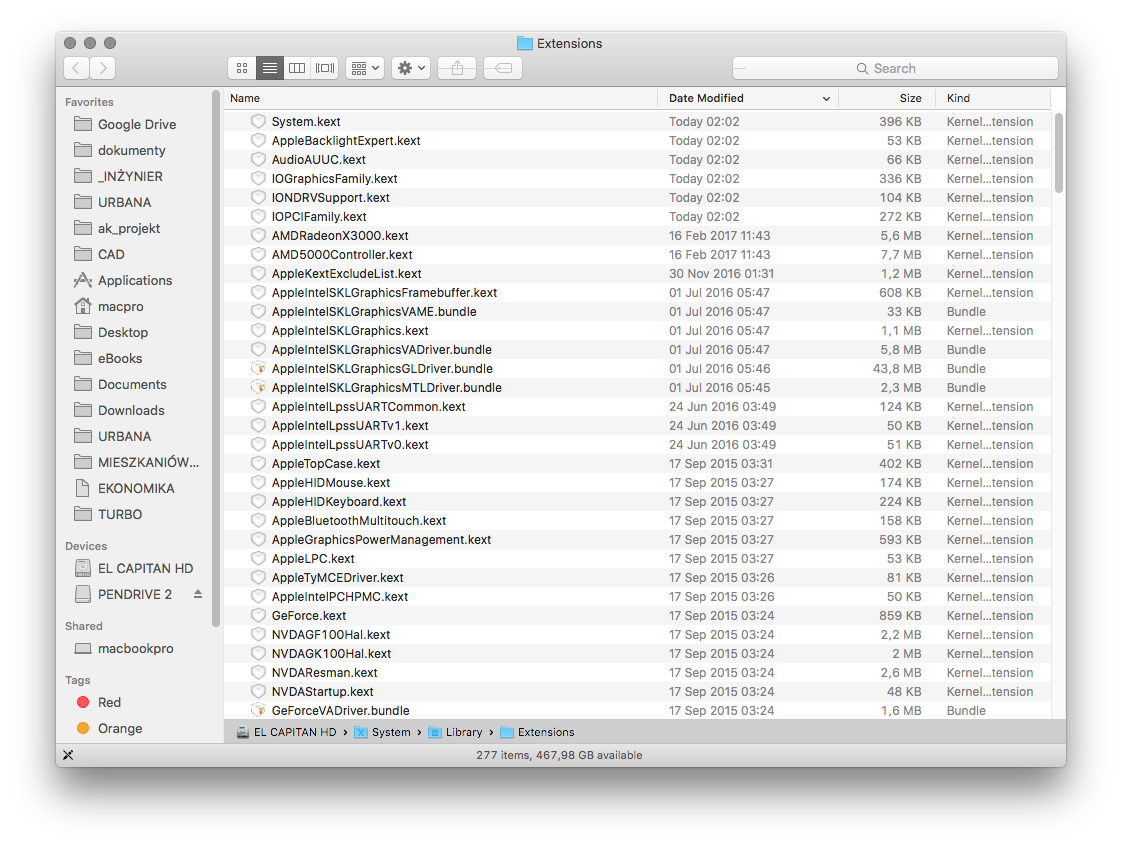
Task: Select AudioAUUC.kext file
Action: (638, 160)
